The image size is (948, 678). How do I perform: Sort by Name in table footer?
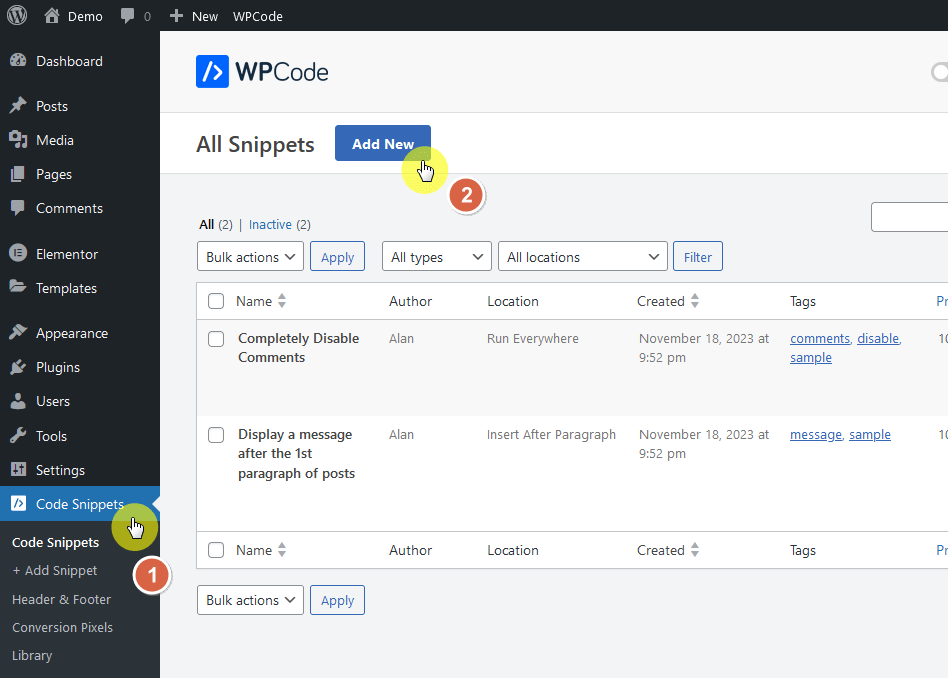pyautogui.click(x=261, y=550)
